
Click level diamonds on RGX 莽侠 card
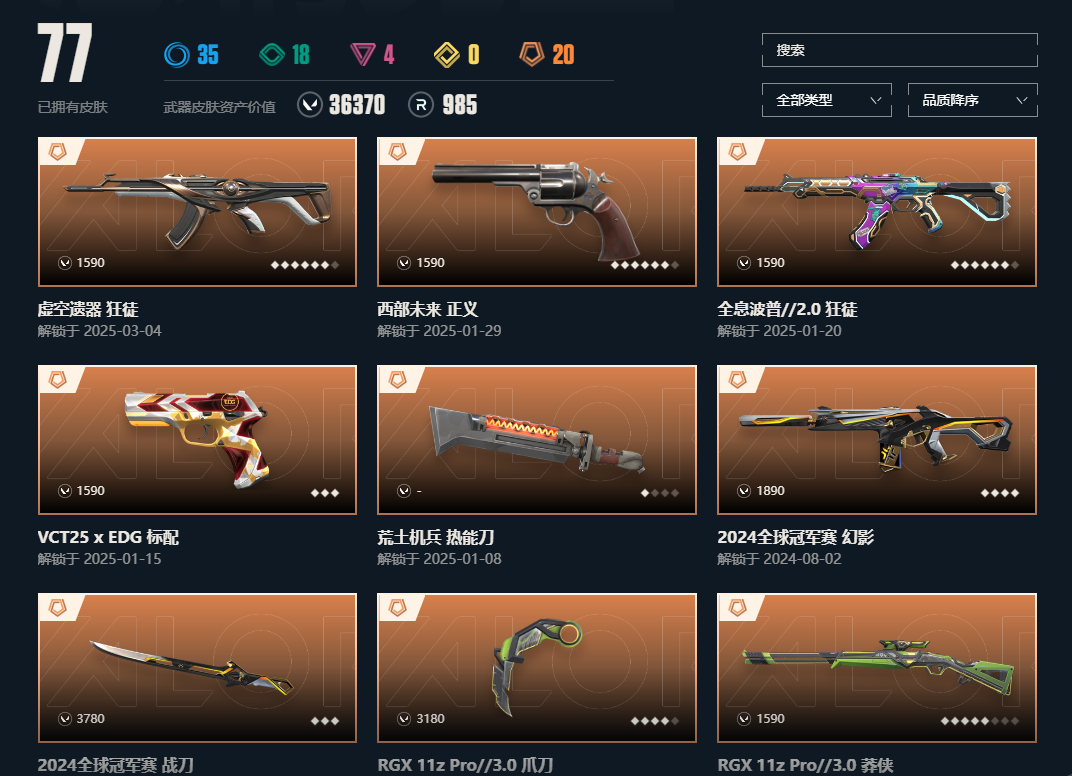[980, 721]
